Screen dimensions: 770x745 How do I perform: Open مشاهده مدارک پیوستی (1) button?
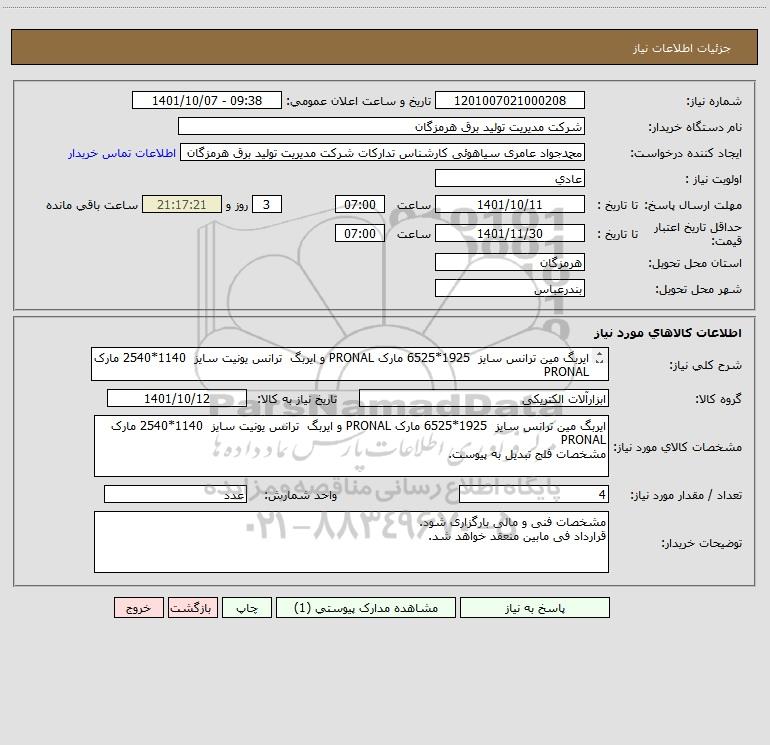click(366, 608)
